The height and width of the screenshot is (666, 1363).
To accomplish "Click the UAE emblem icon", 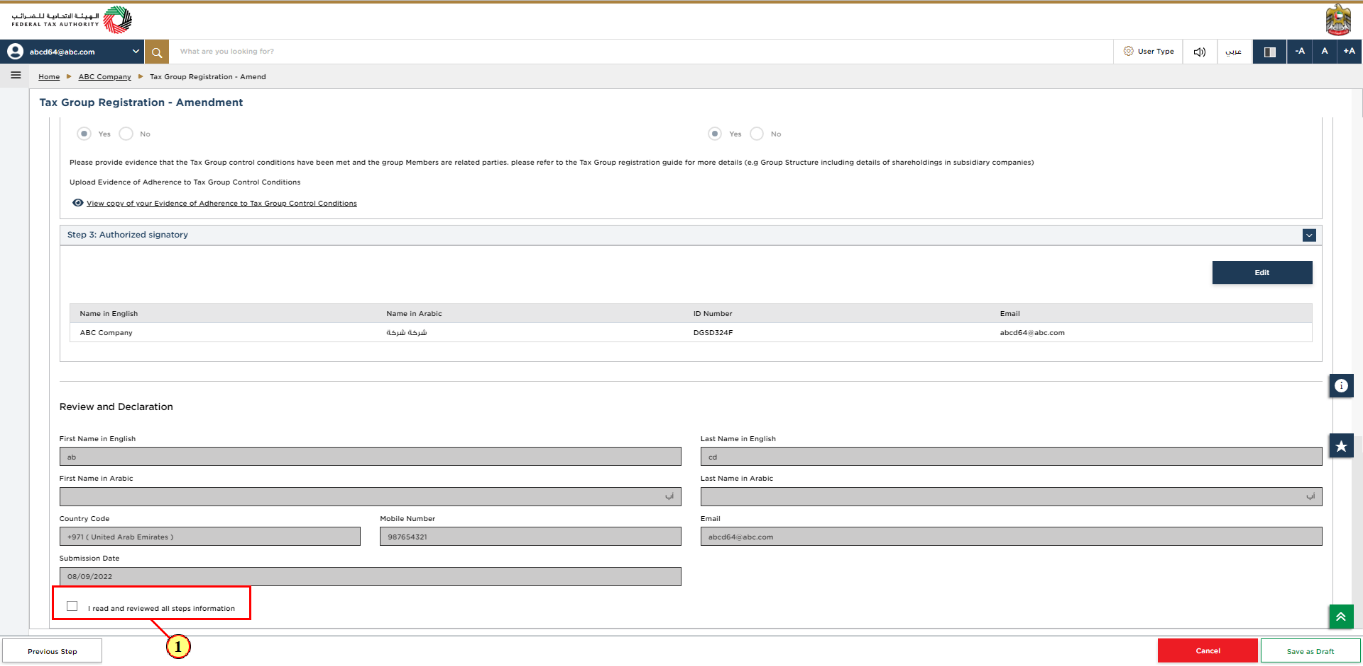I will [x=1338, y=20].
